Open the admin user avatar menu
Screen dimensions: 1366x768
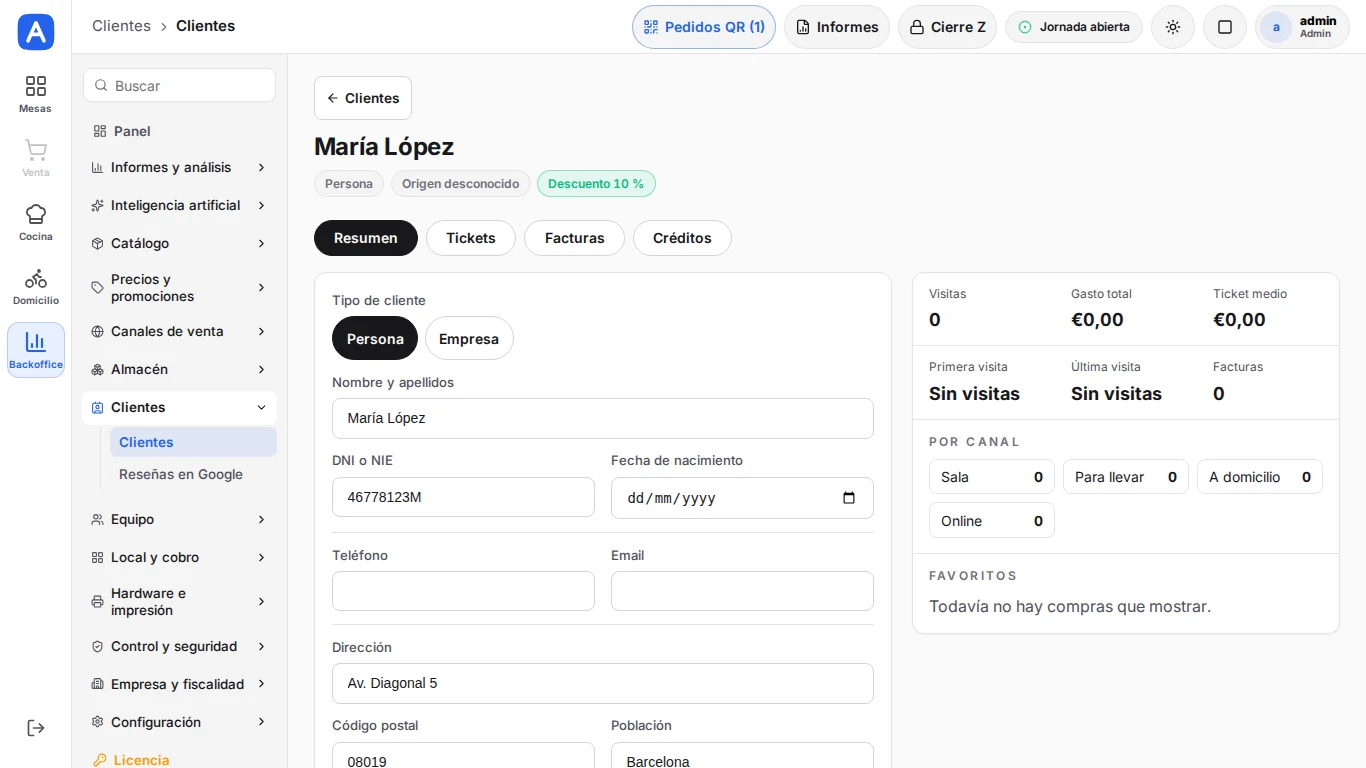click(1302, 27)
